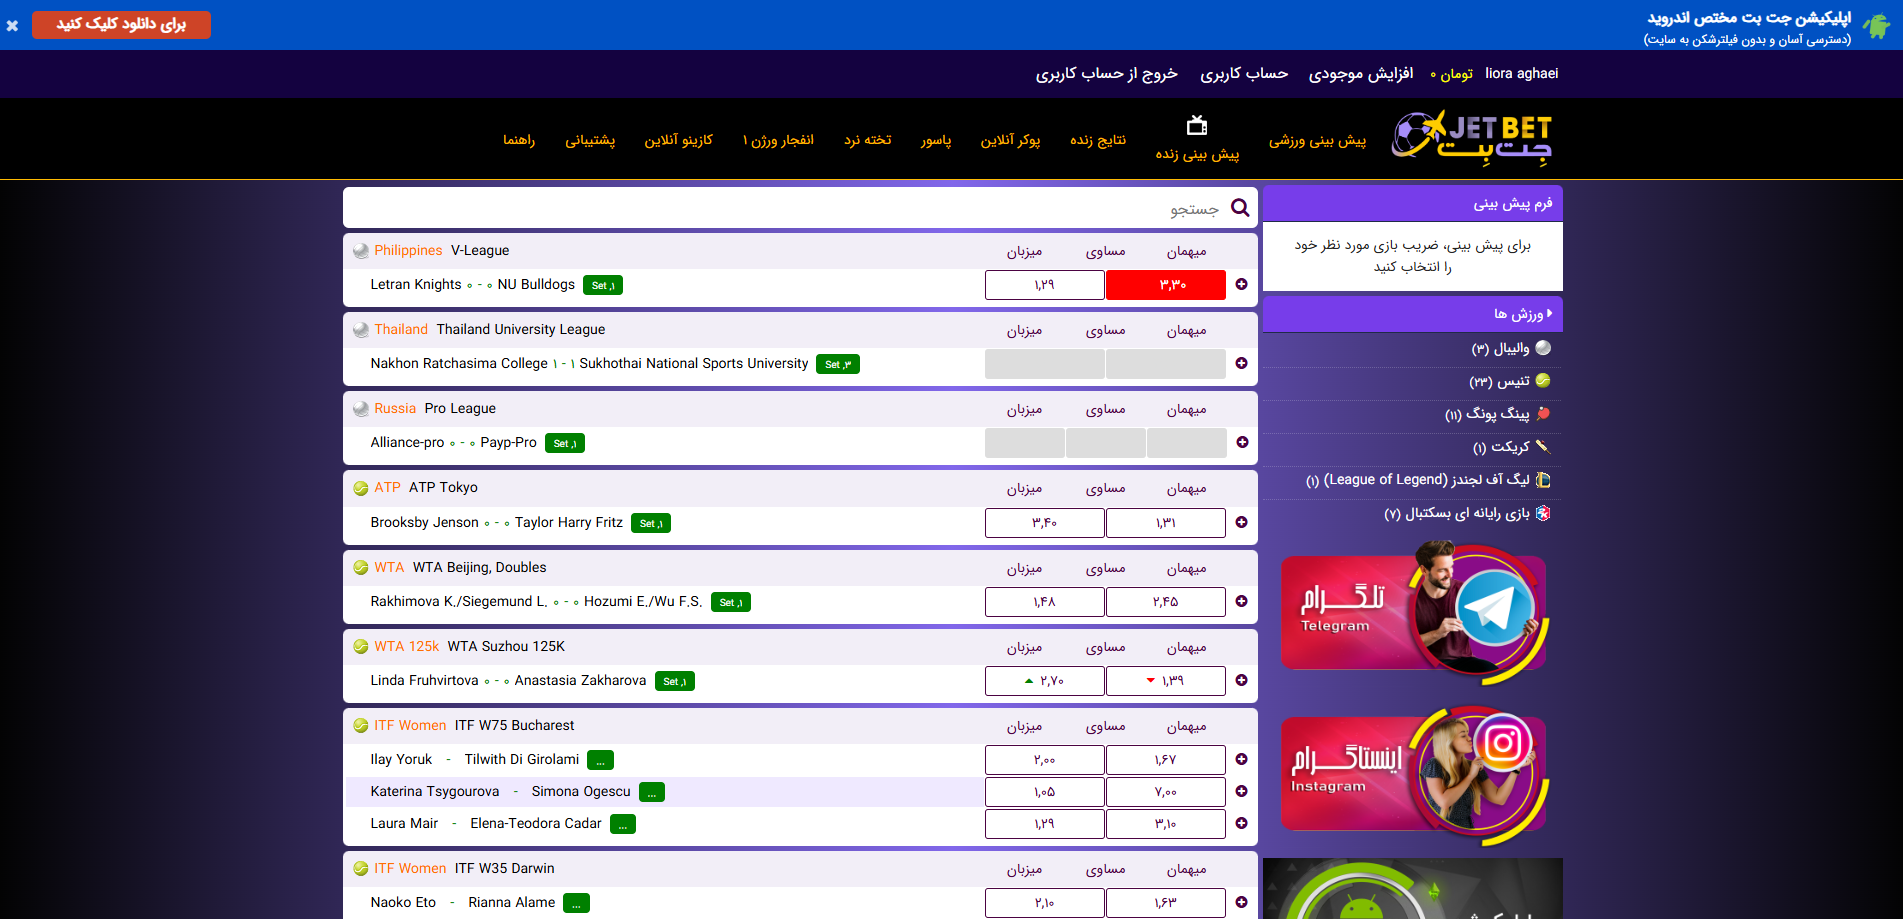Select the volleyball sport icon
This screenshot has width=1903, height=919.
tap(1543, 348)
